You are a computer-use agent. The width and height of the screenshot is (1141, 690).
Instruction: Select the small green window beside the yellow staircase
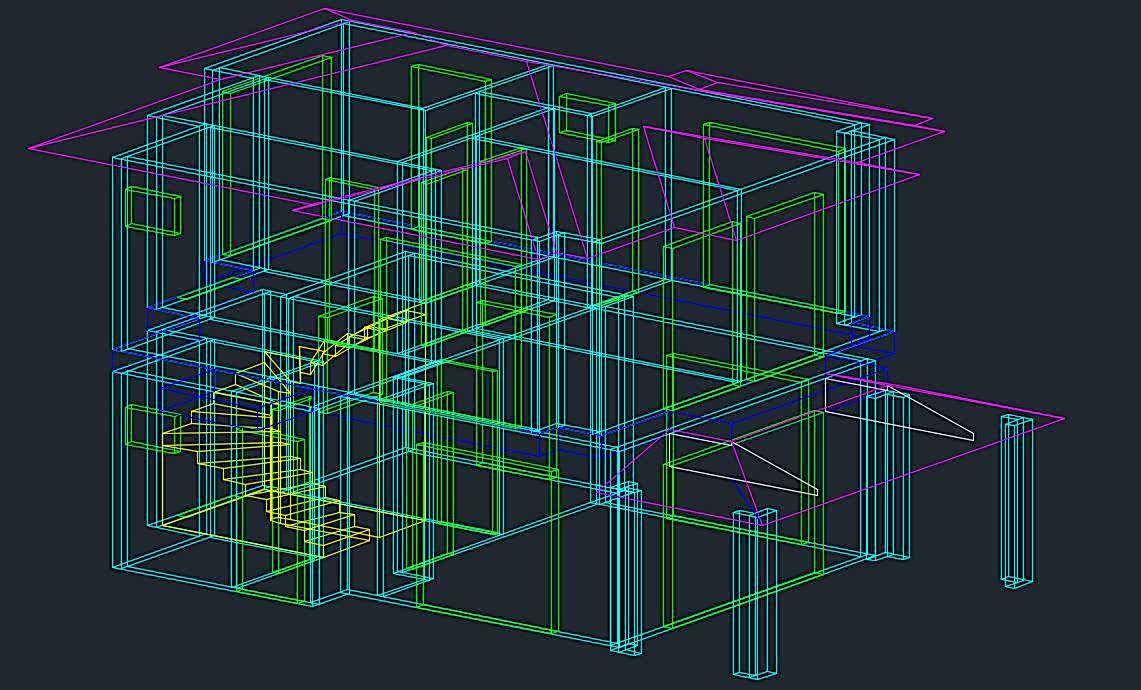pos(154,429)
